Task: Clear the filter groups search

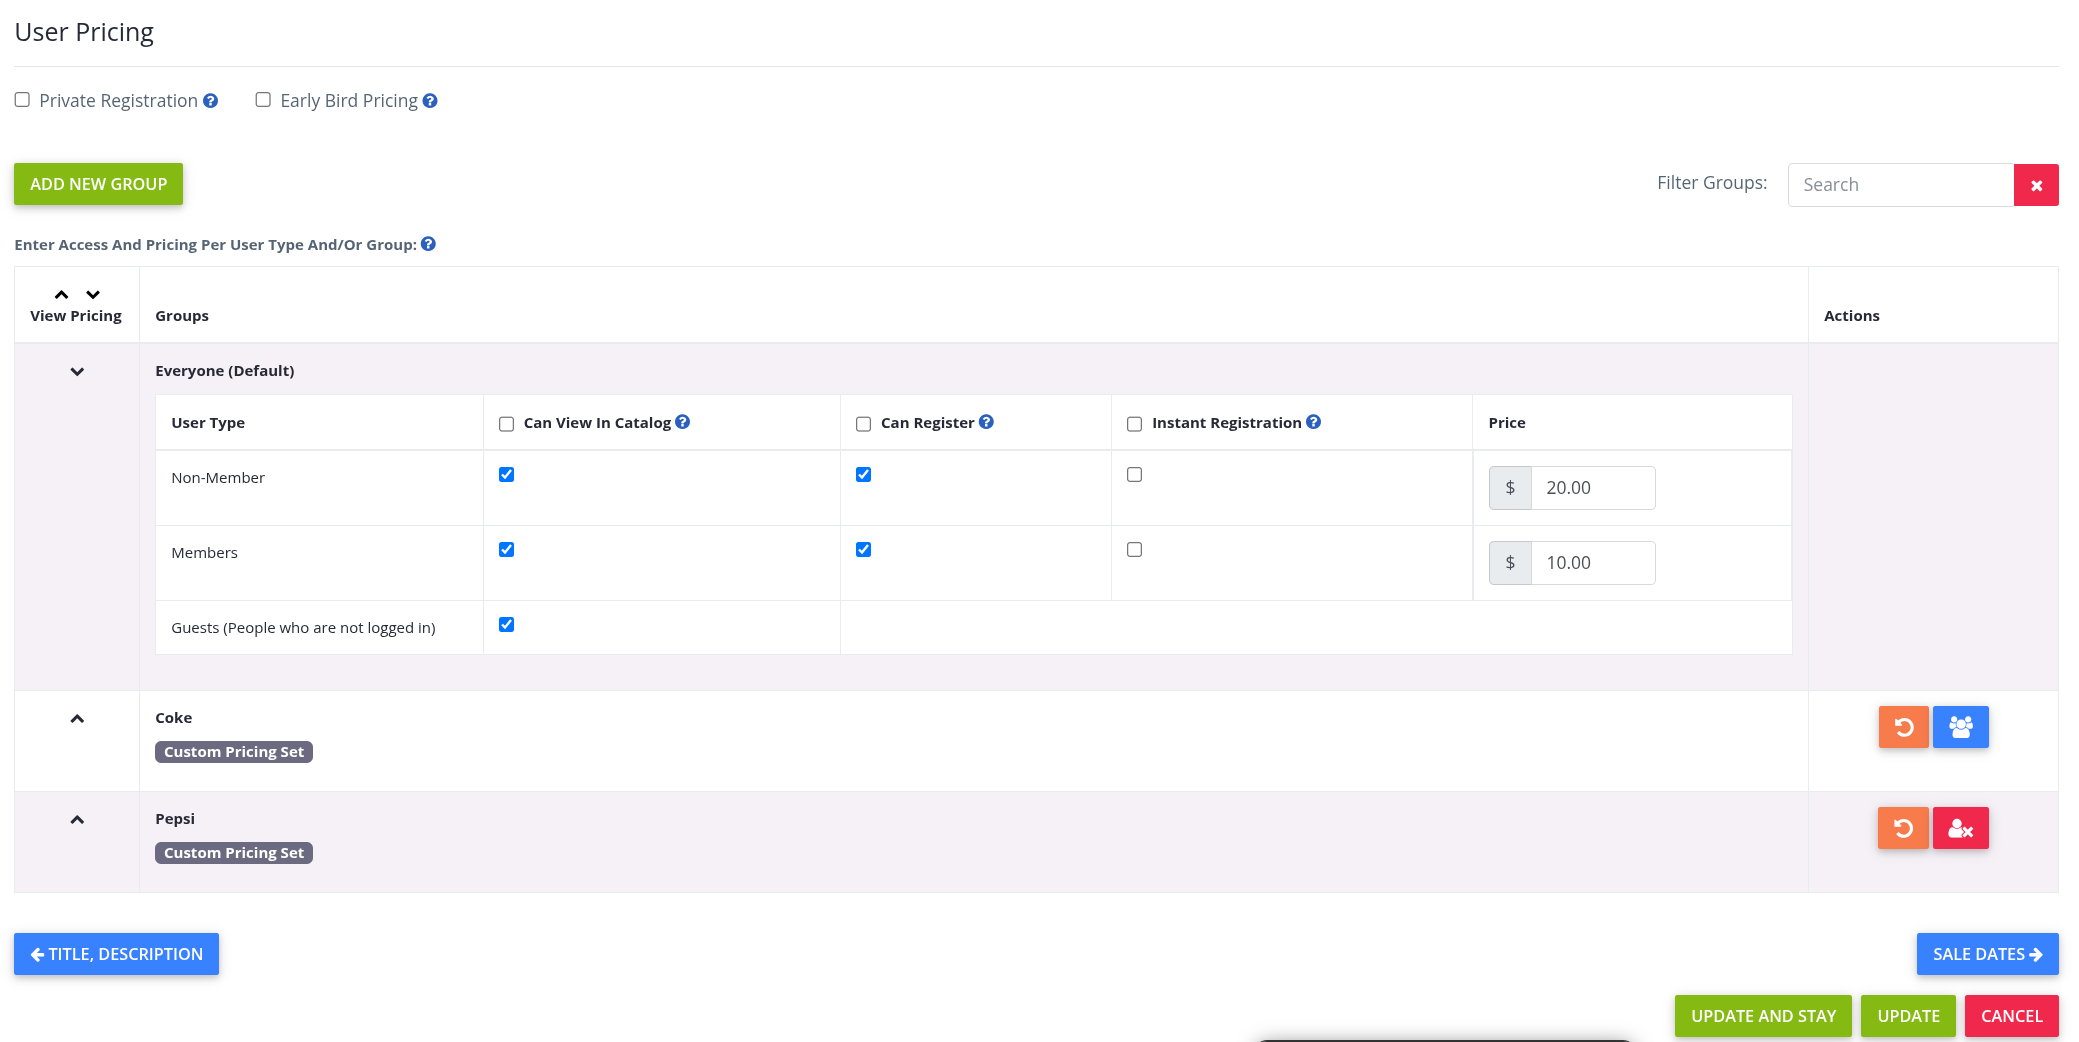Action: (2035, 185)
